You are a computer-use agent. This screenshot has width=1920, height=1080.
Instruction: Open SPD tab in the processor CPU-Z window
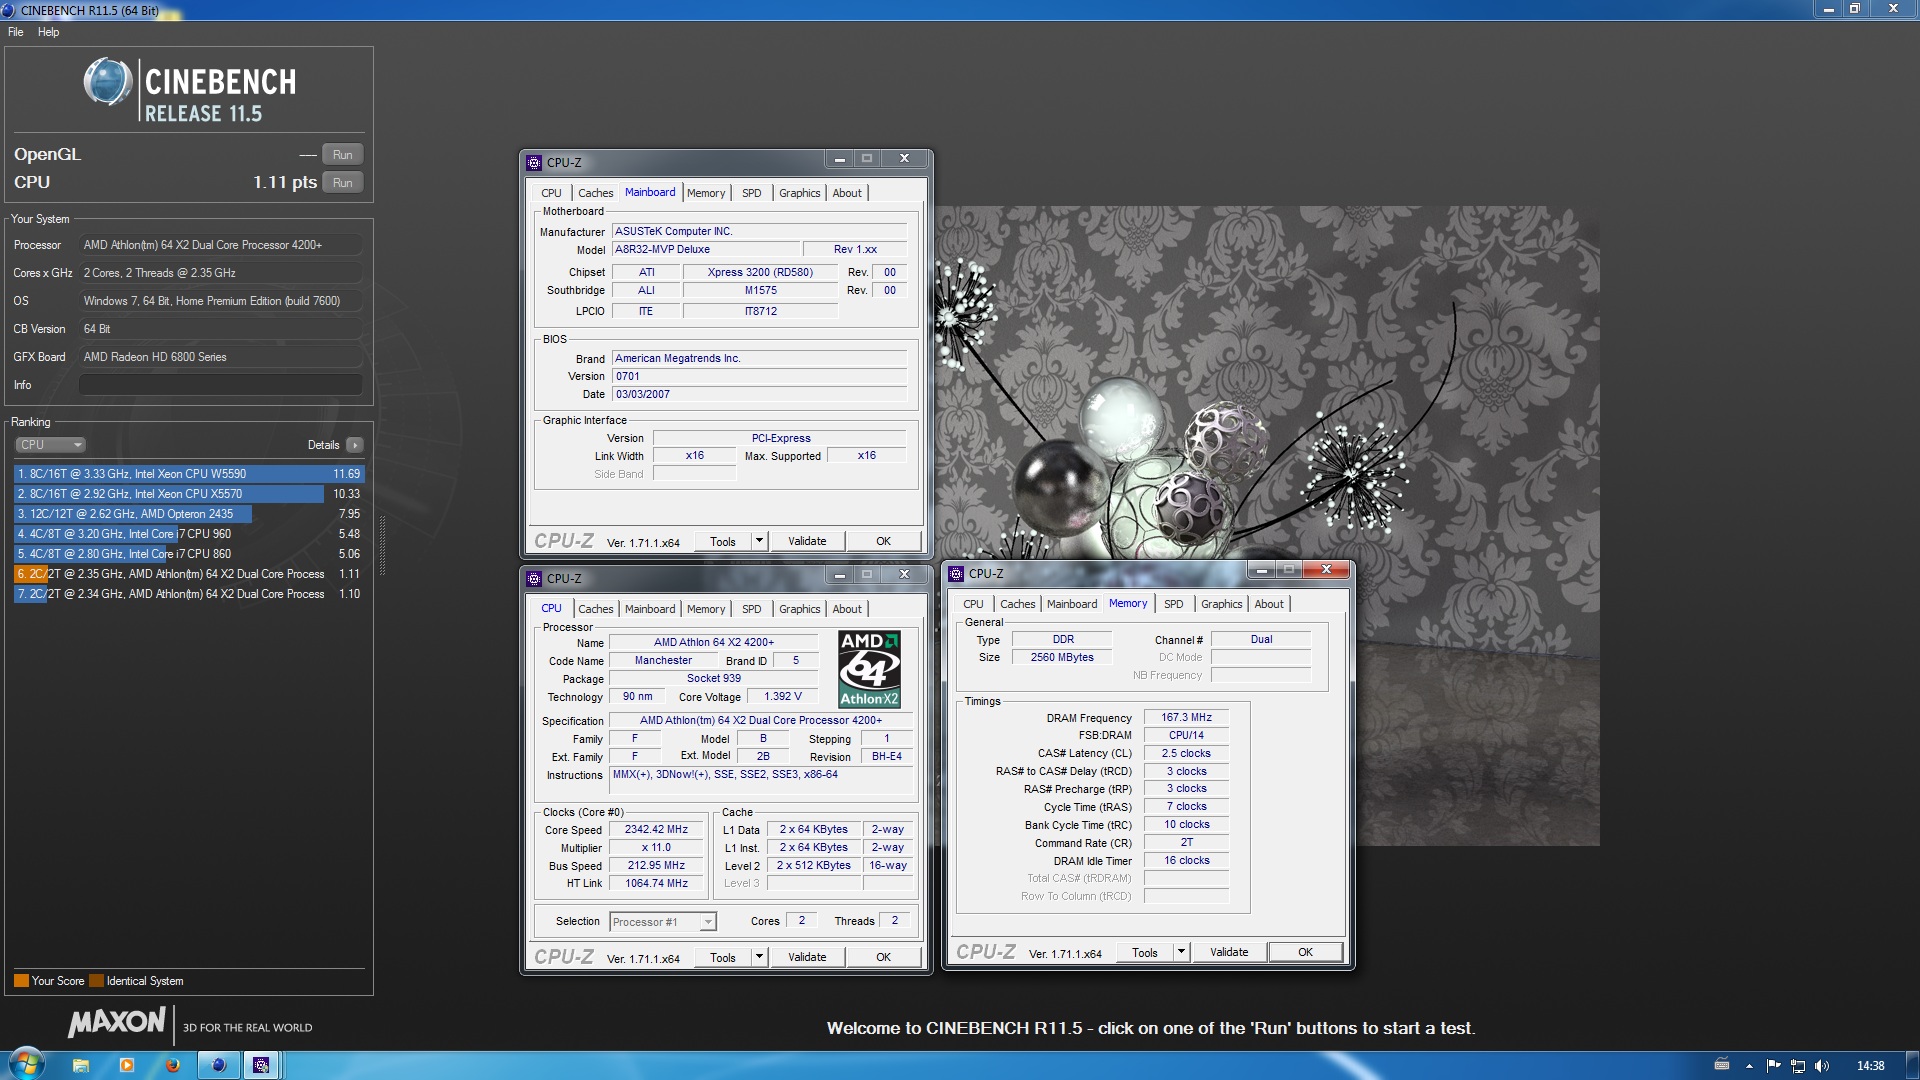point(752,609)
